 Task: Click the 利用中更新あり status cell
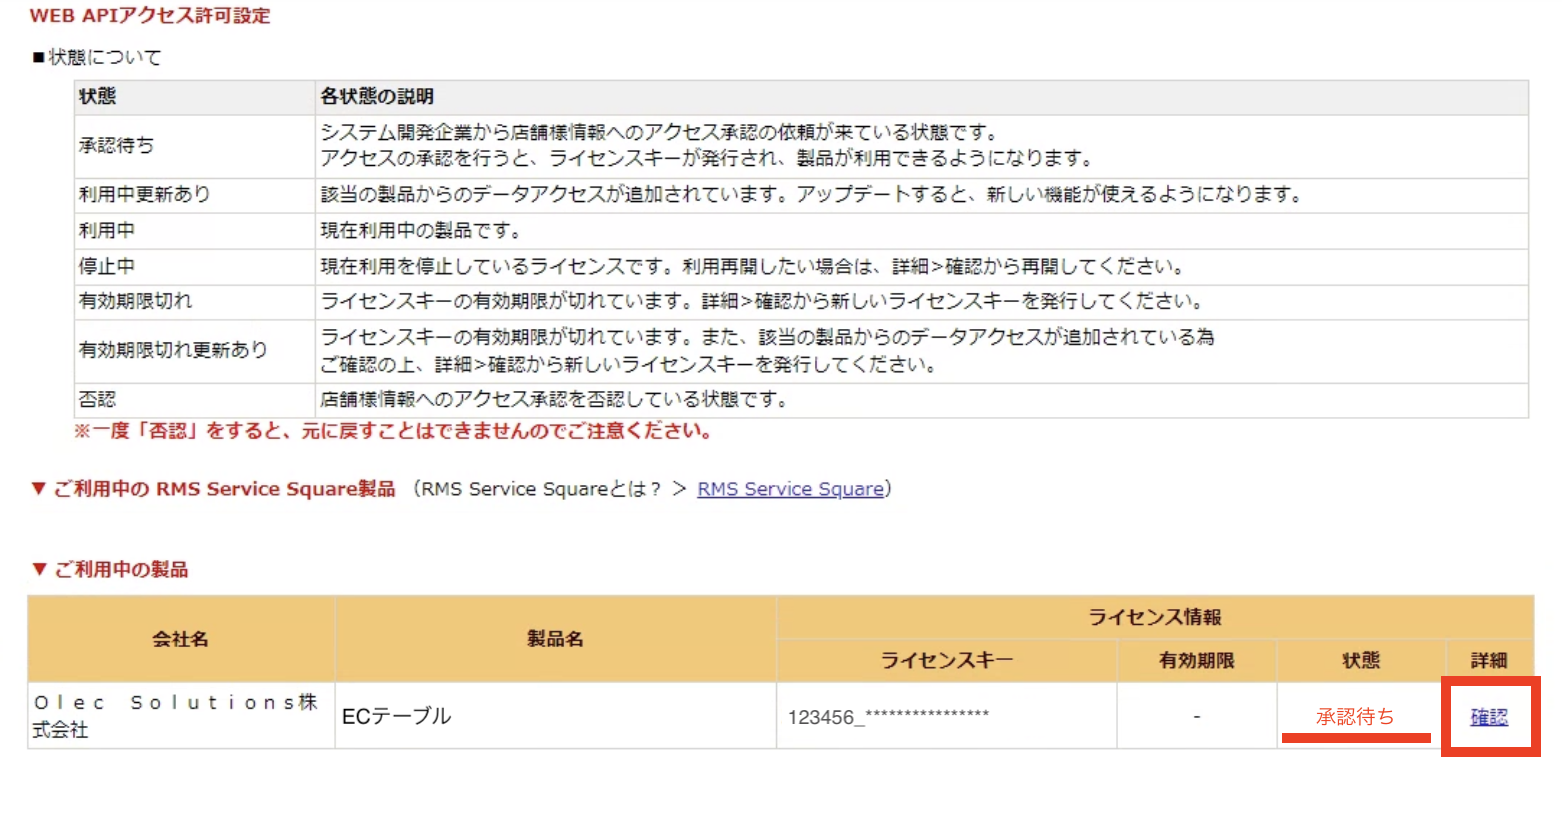coord(194,195)
